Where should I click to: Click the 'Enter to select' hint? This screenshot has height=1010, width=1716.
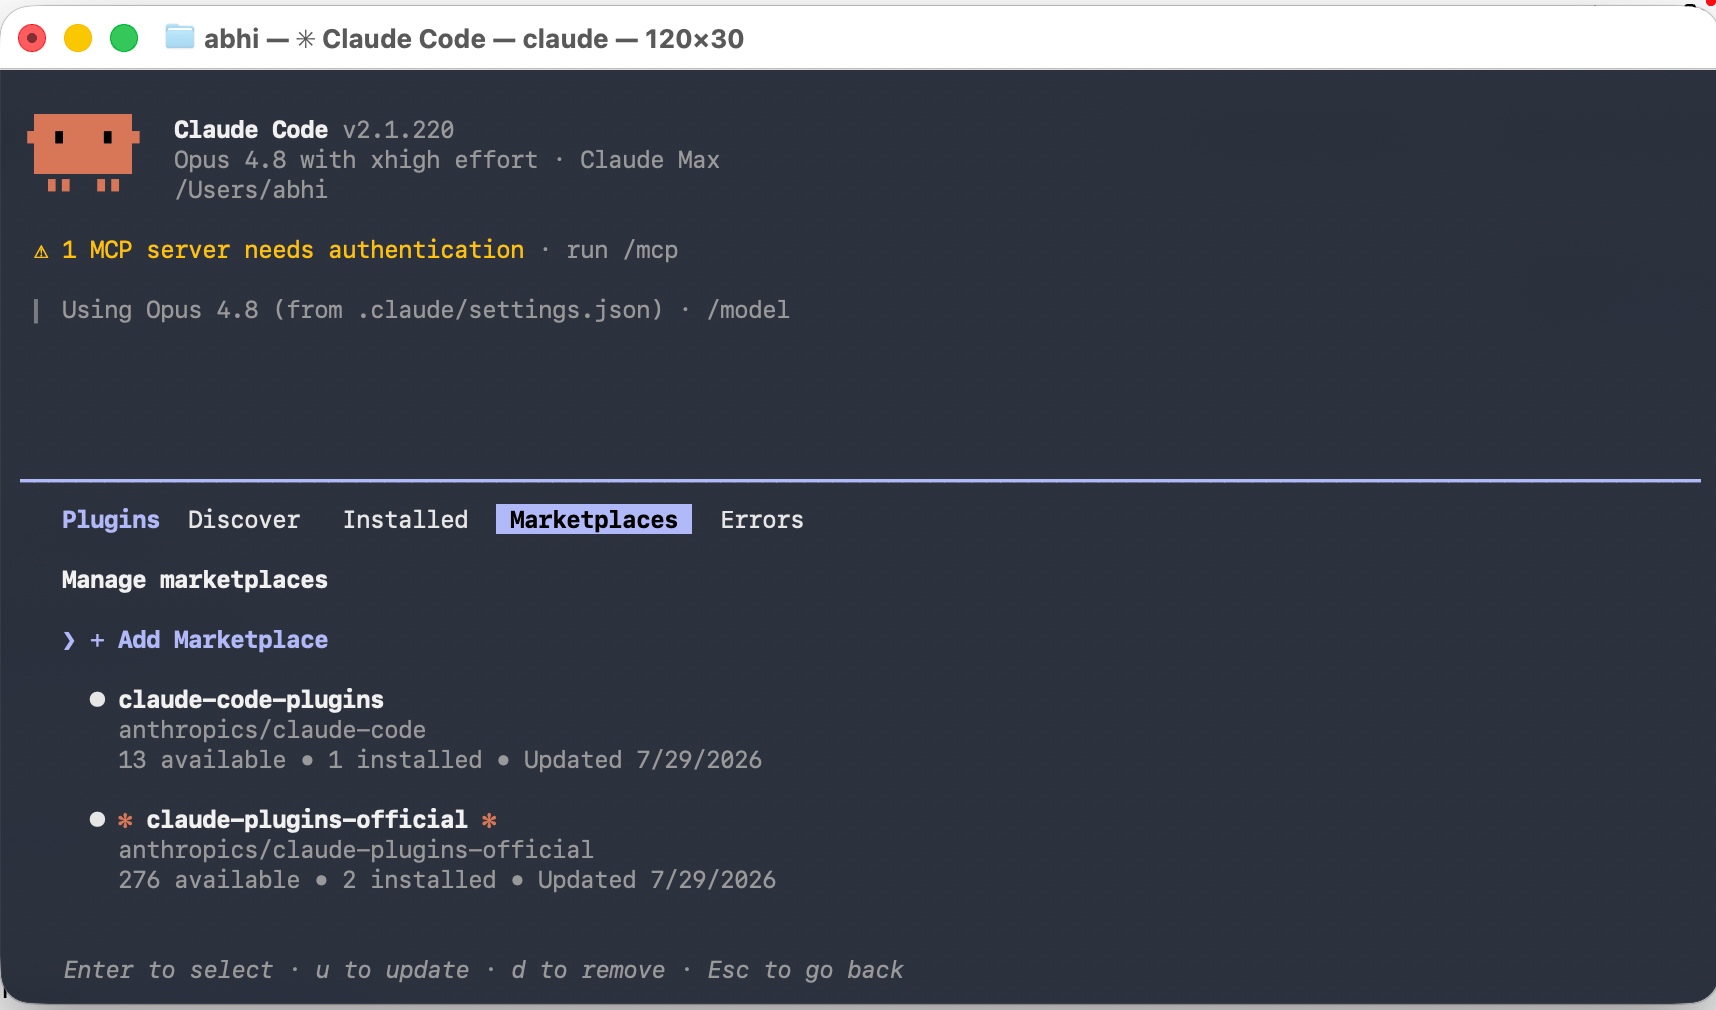(168, 970)
